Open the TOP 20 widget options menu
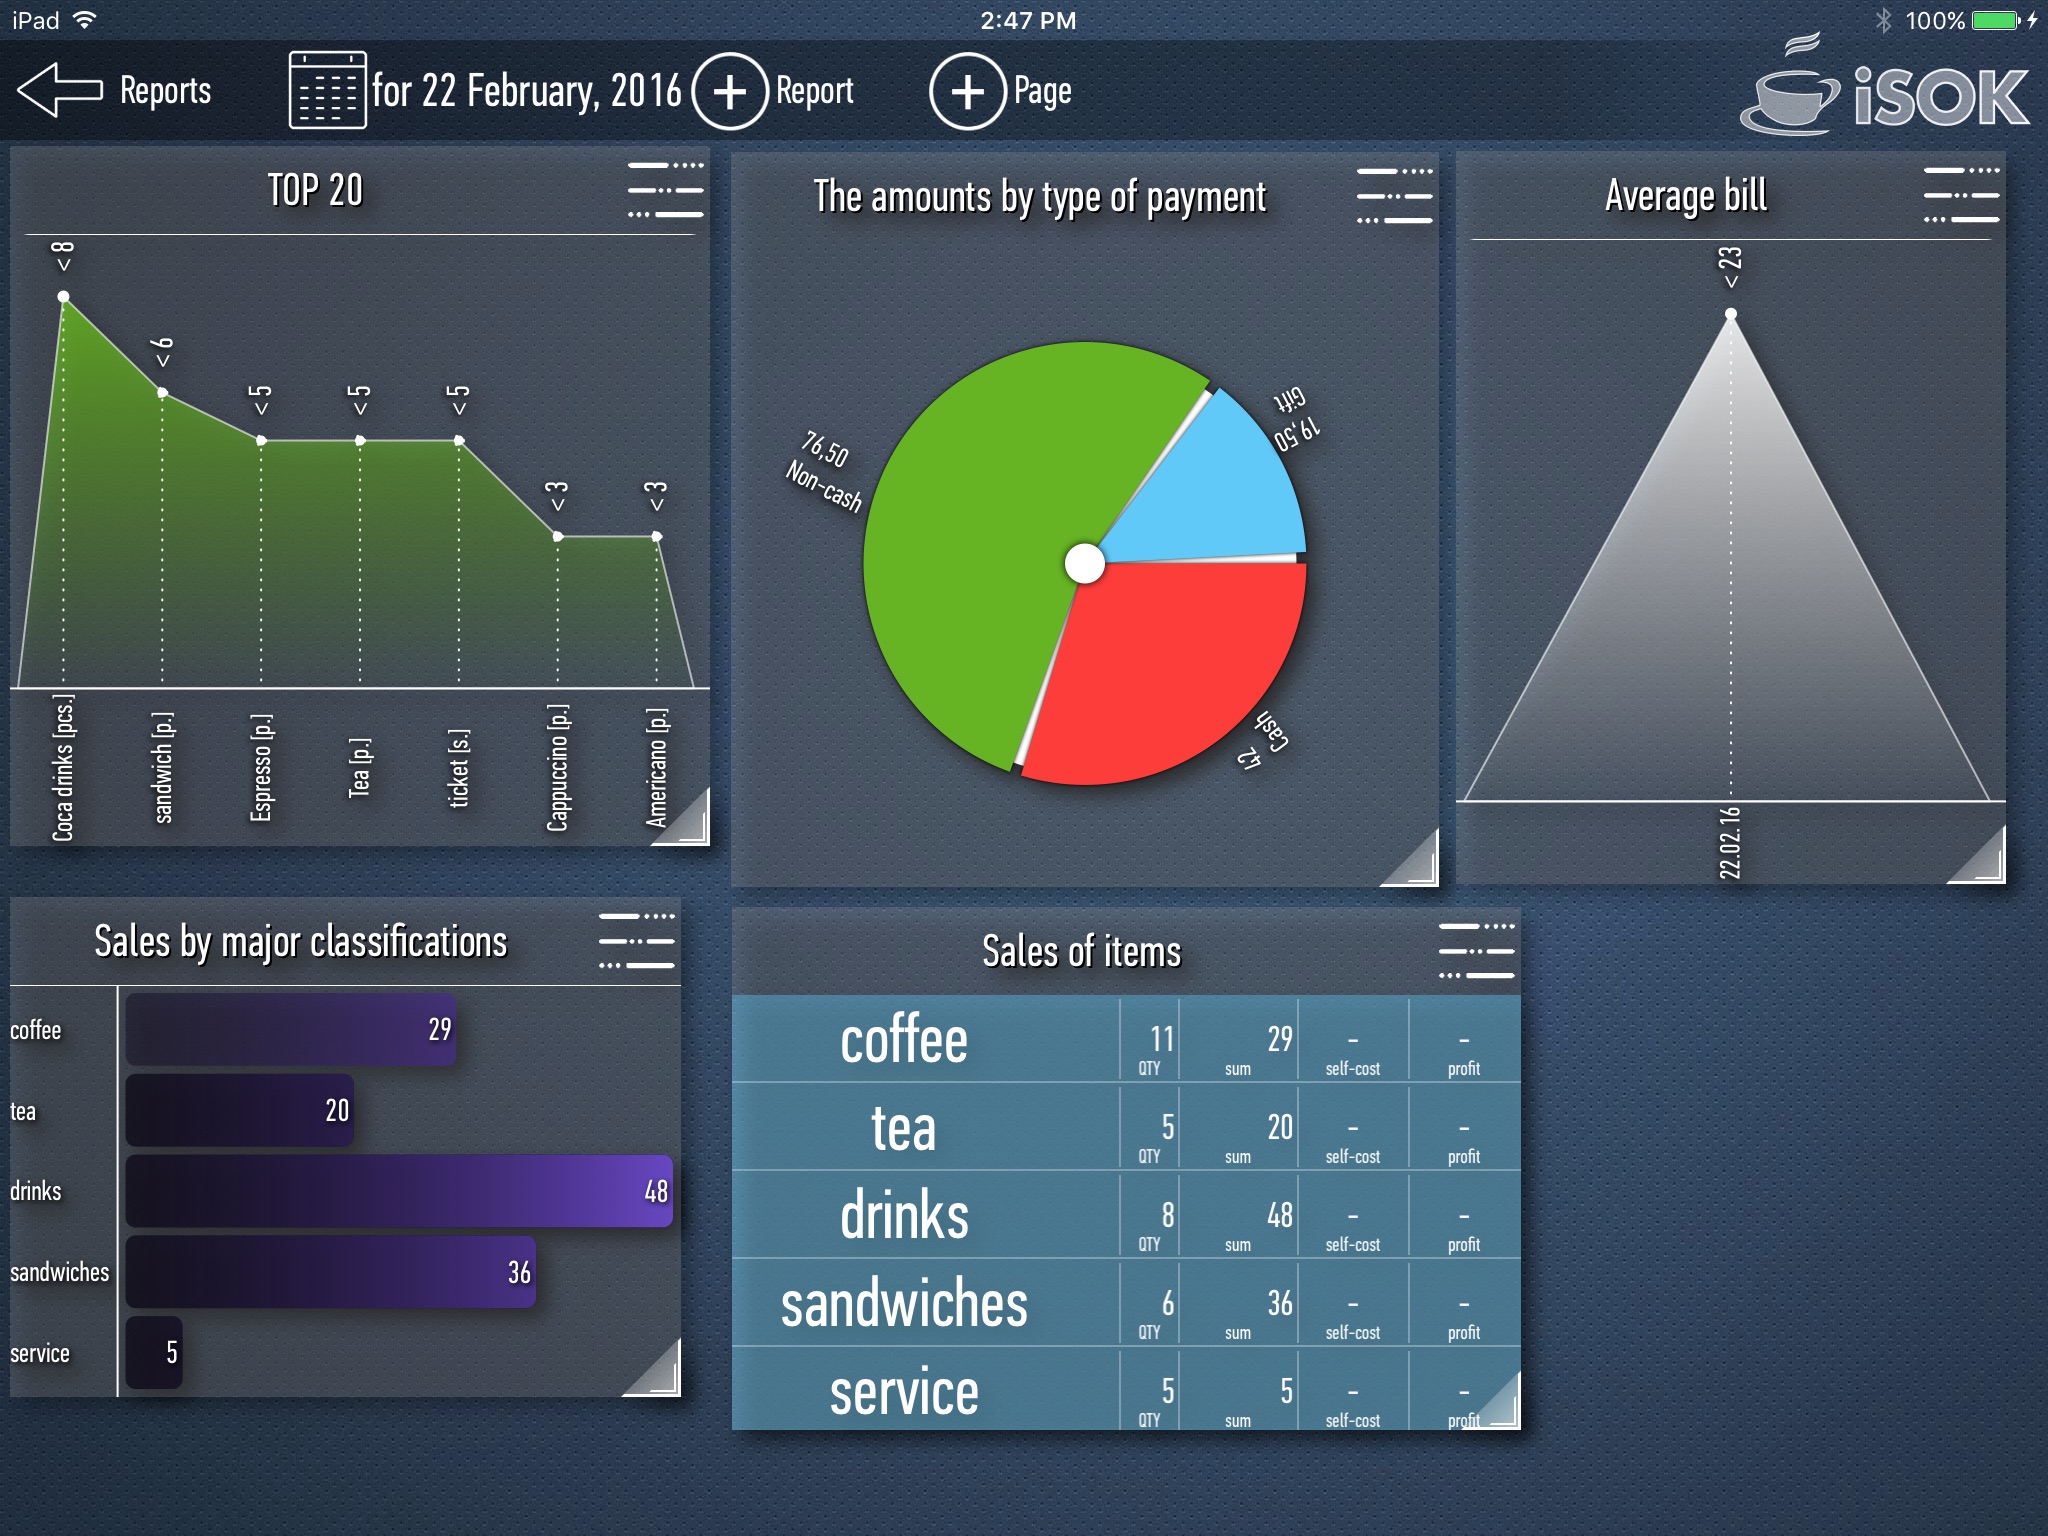The width and height of the screenshot is (2048, 1536). (666, 190)
